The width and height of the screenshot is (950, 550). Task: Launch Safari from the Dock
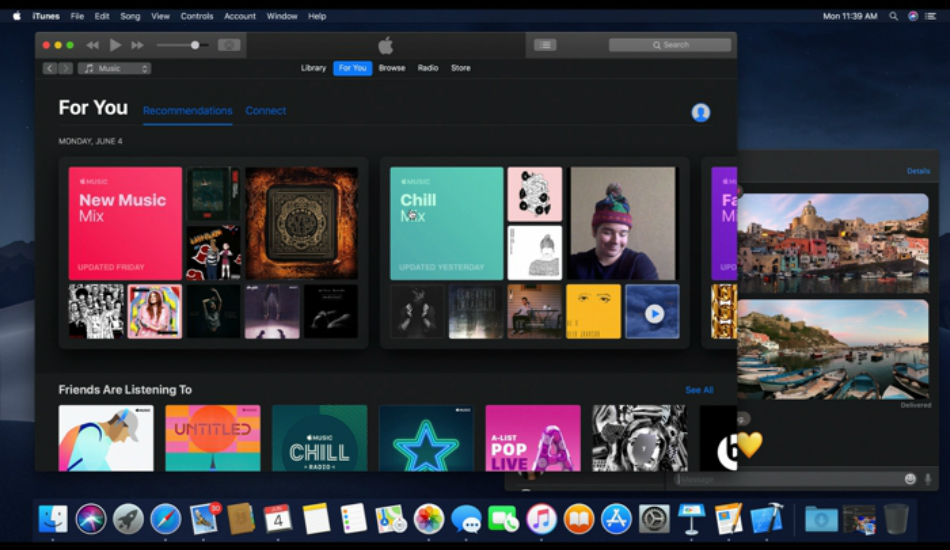tap(165, 519)
